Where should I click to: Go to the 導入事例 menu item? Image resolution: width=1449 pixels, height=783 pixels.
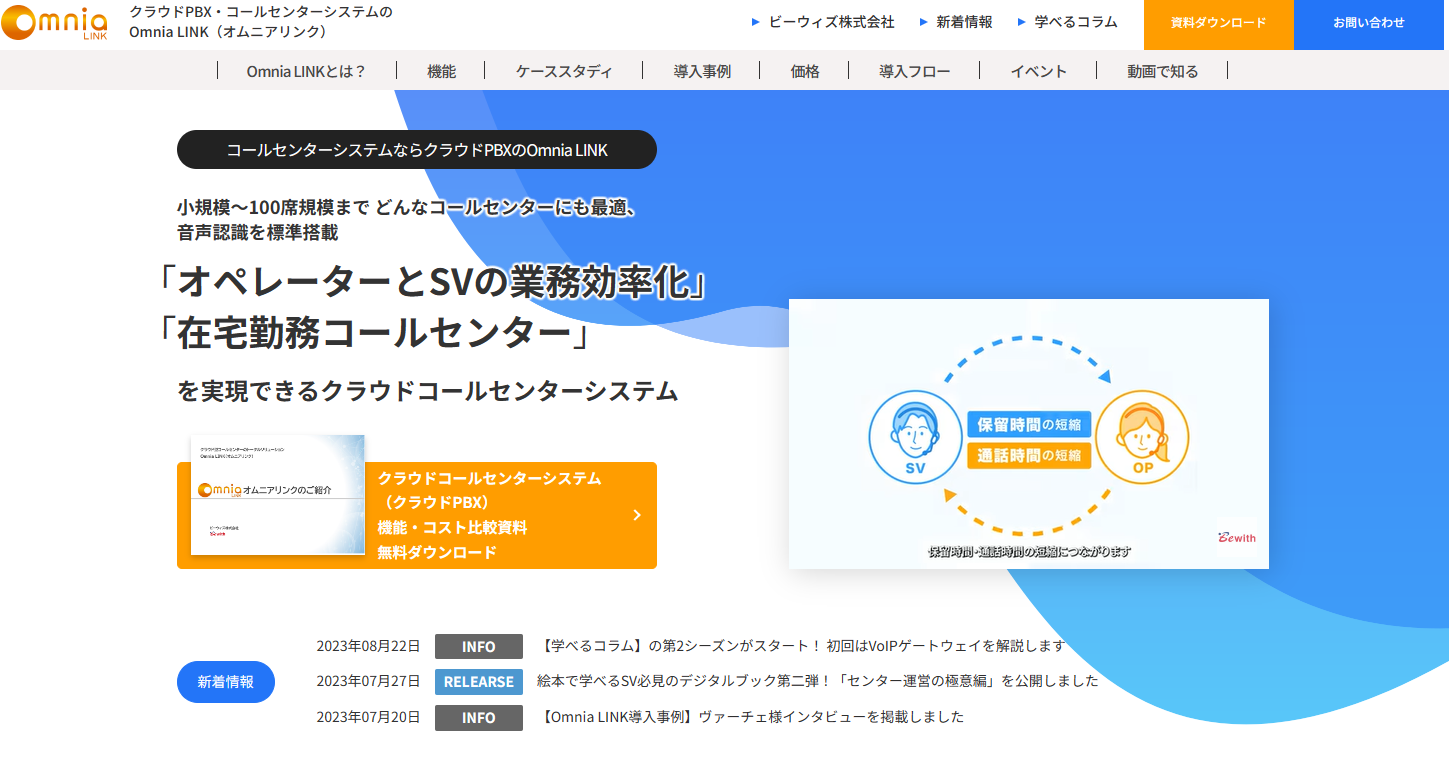pyautogui.click(x=702, y=71)
